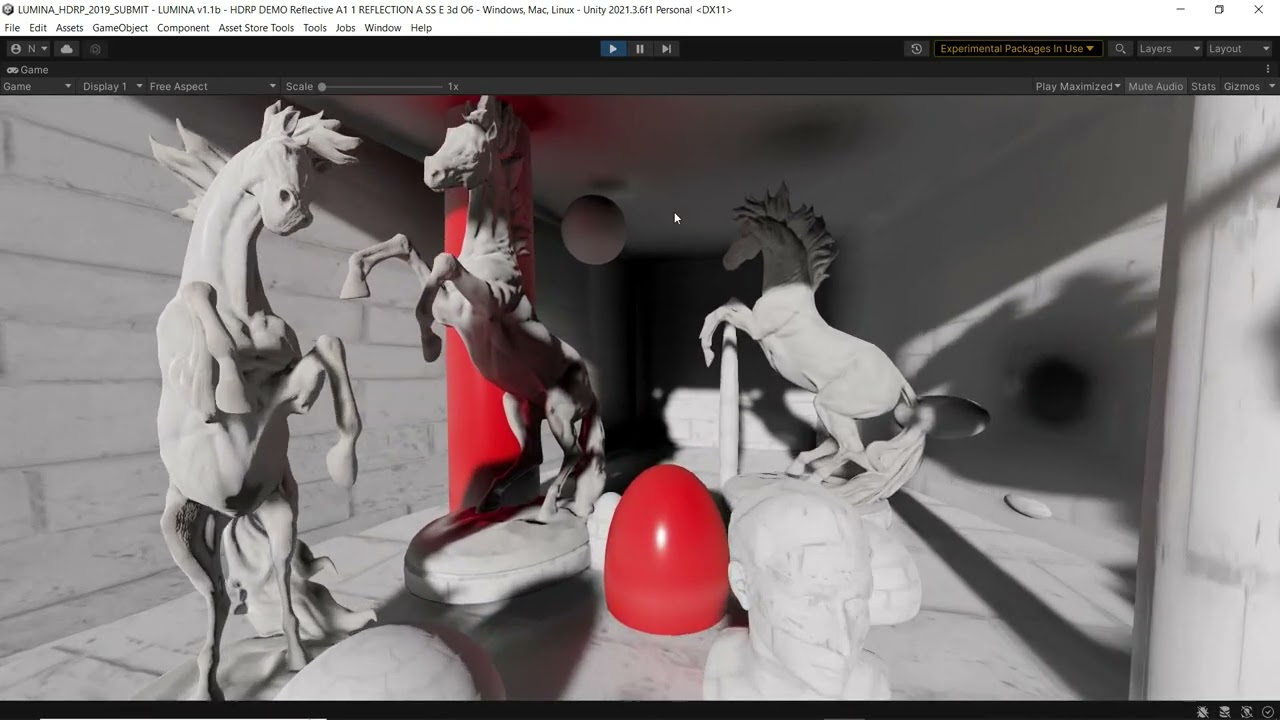Click the debugger bug icon in status bar
Screen dimensions: 1280x720
(x=1203, y=712)
